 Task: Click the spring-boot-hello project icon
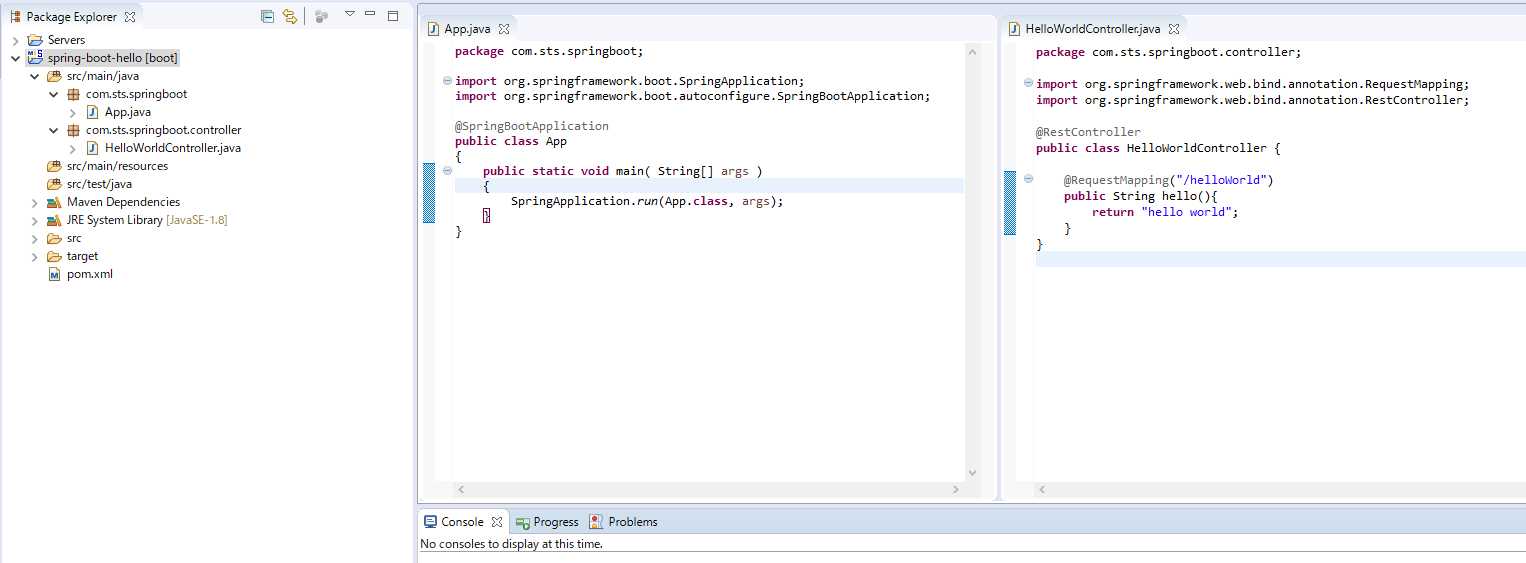pyautogui.click(x=35, y=58)
